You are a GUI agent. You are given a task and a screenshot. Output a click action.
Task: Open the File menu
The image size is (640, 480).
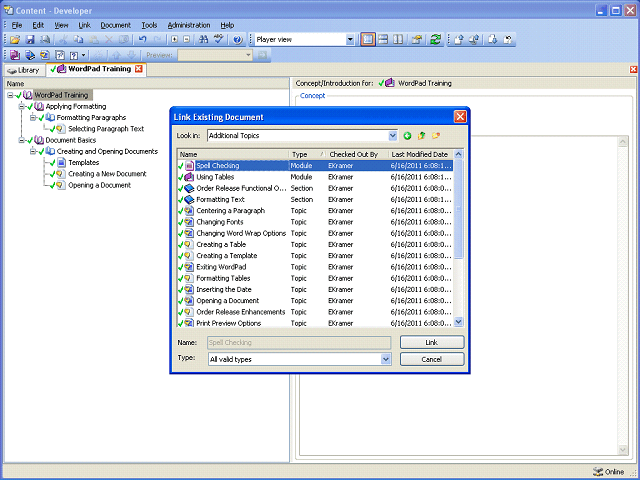coord(17,25)
